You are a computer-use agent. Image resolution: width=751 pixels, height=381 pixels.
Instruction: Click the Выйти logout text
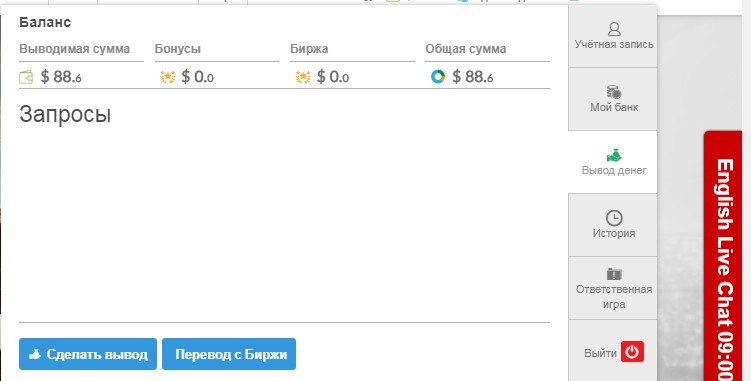point(600,353)
